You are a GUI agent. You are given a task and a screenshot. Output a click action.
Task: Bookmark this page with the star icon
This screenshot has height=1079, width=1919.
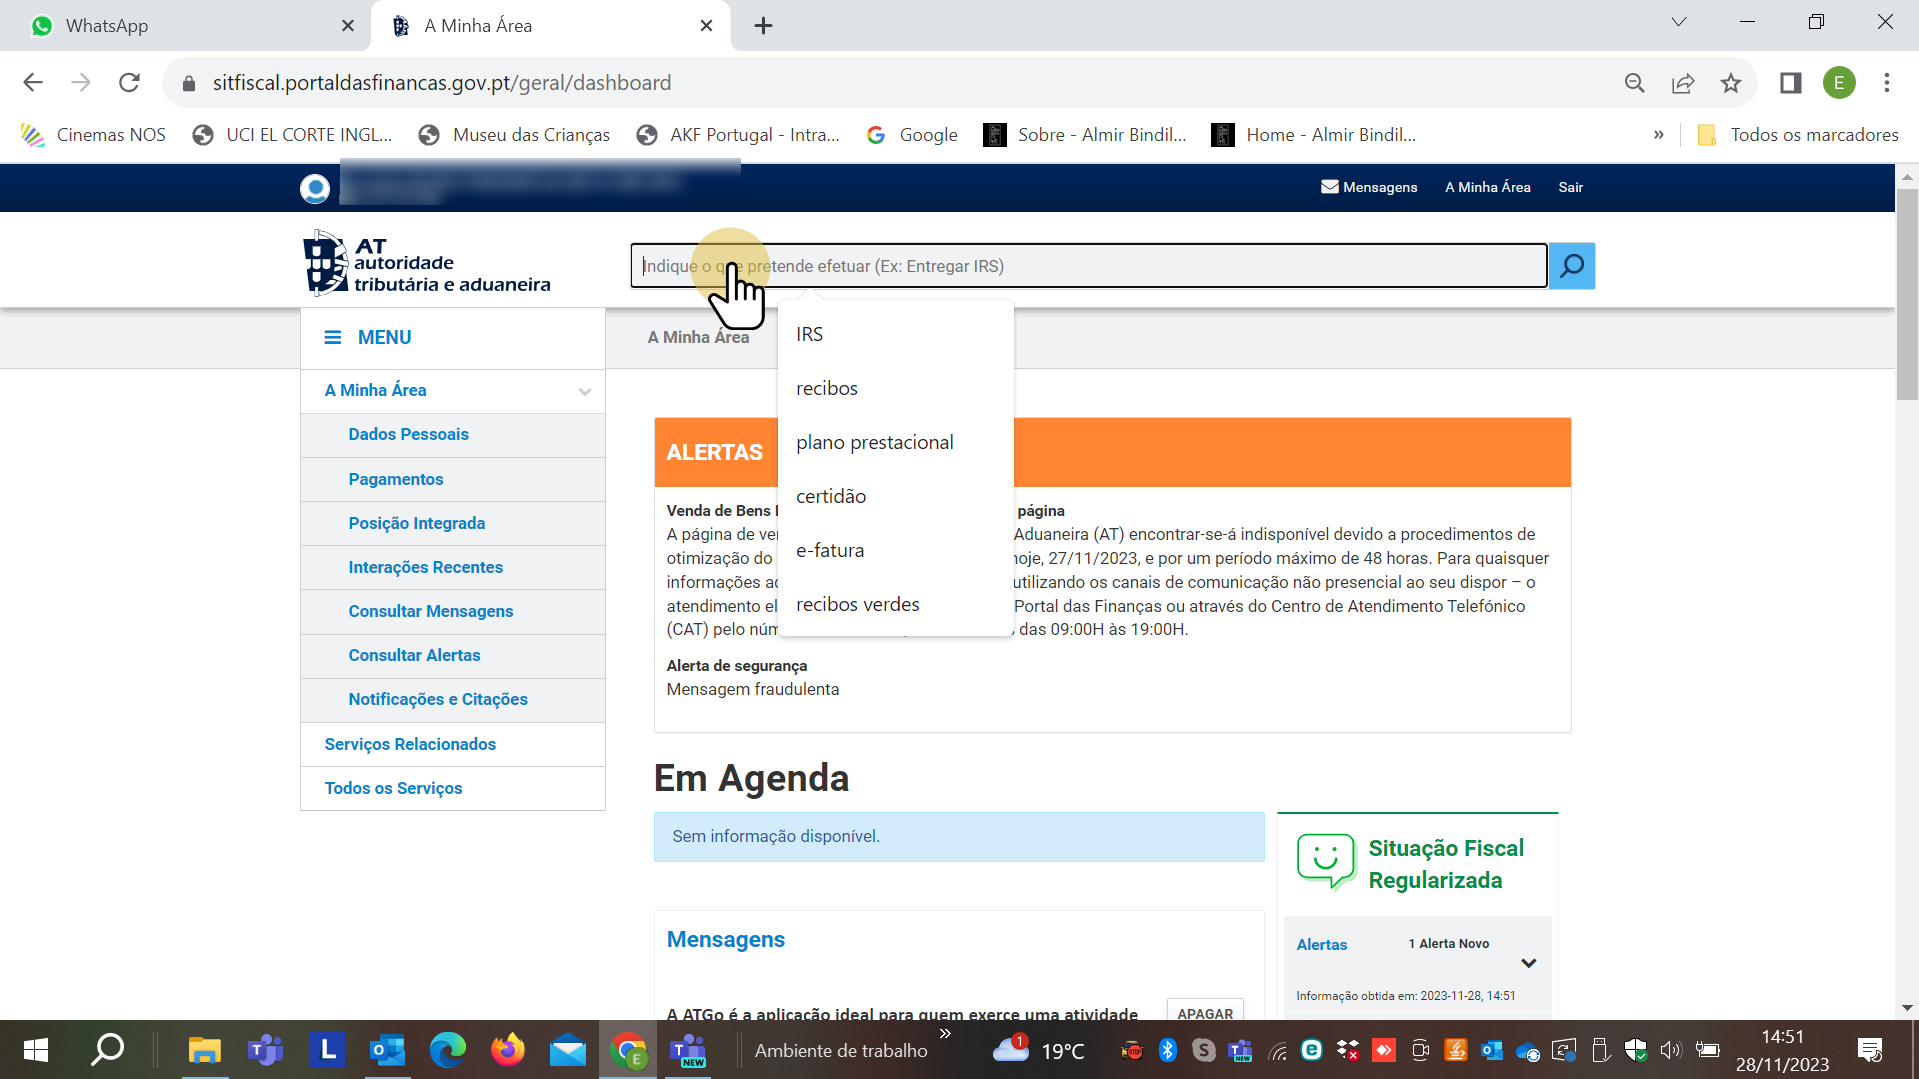click(x=1731, y=83)
